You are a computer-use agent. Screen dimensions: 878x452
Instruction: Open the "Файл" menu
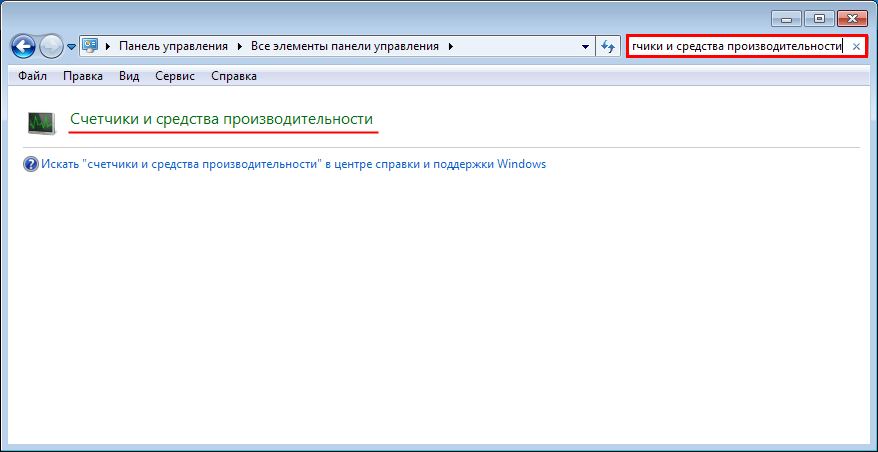(33, 76)
